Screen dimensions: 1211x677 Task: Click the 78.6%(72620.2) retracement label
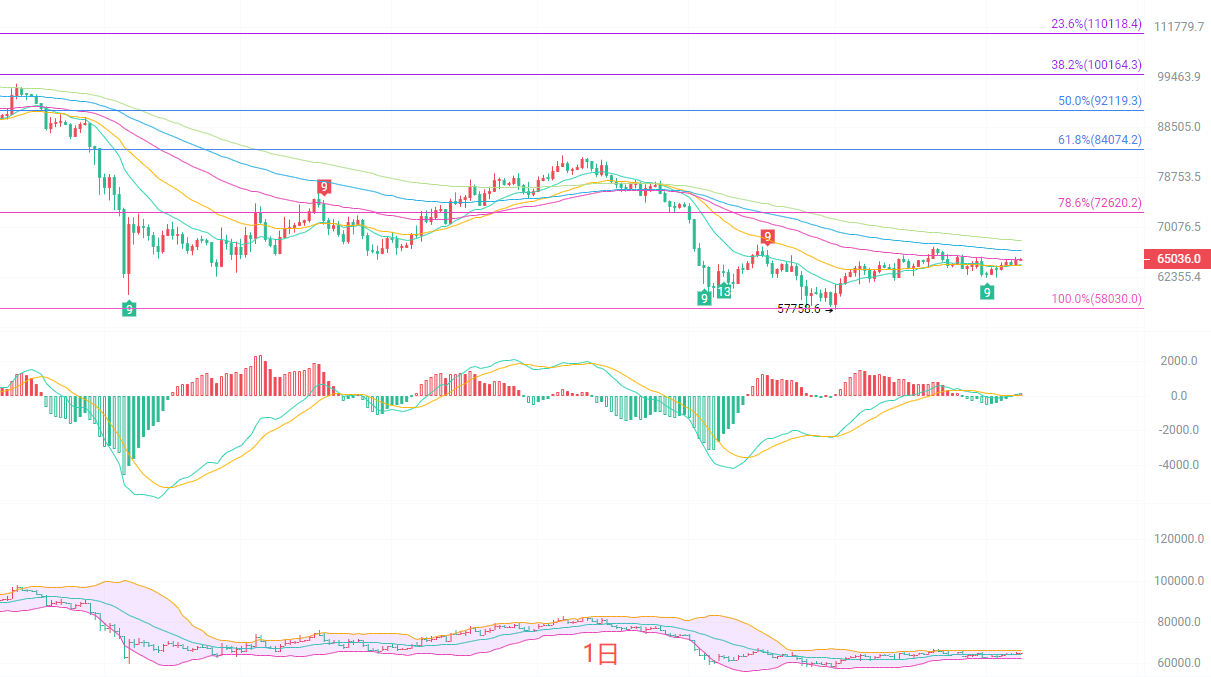[1100, 203]
